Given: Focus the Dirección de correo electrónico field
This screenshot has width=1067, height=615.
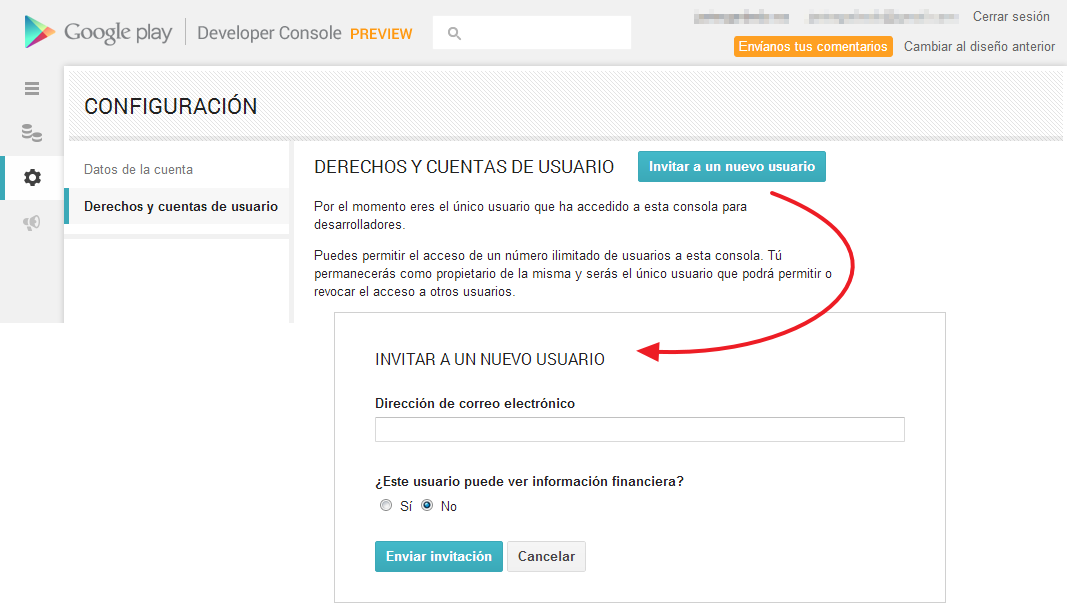Looking at the screenshot, I should coord(639,429).
